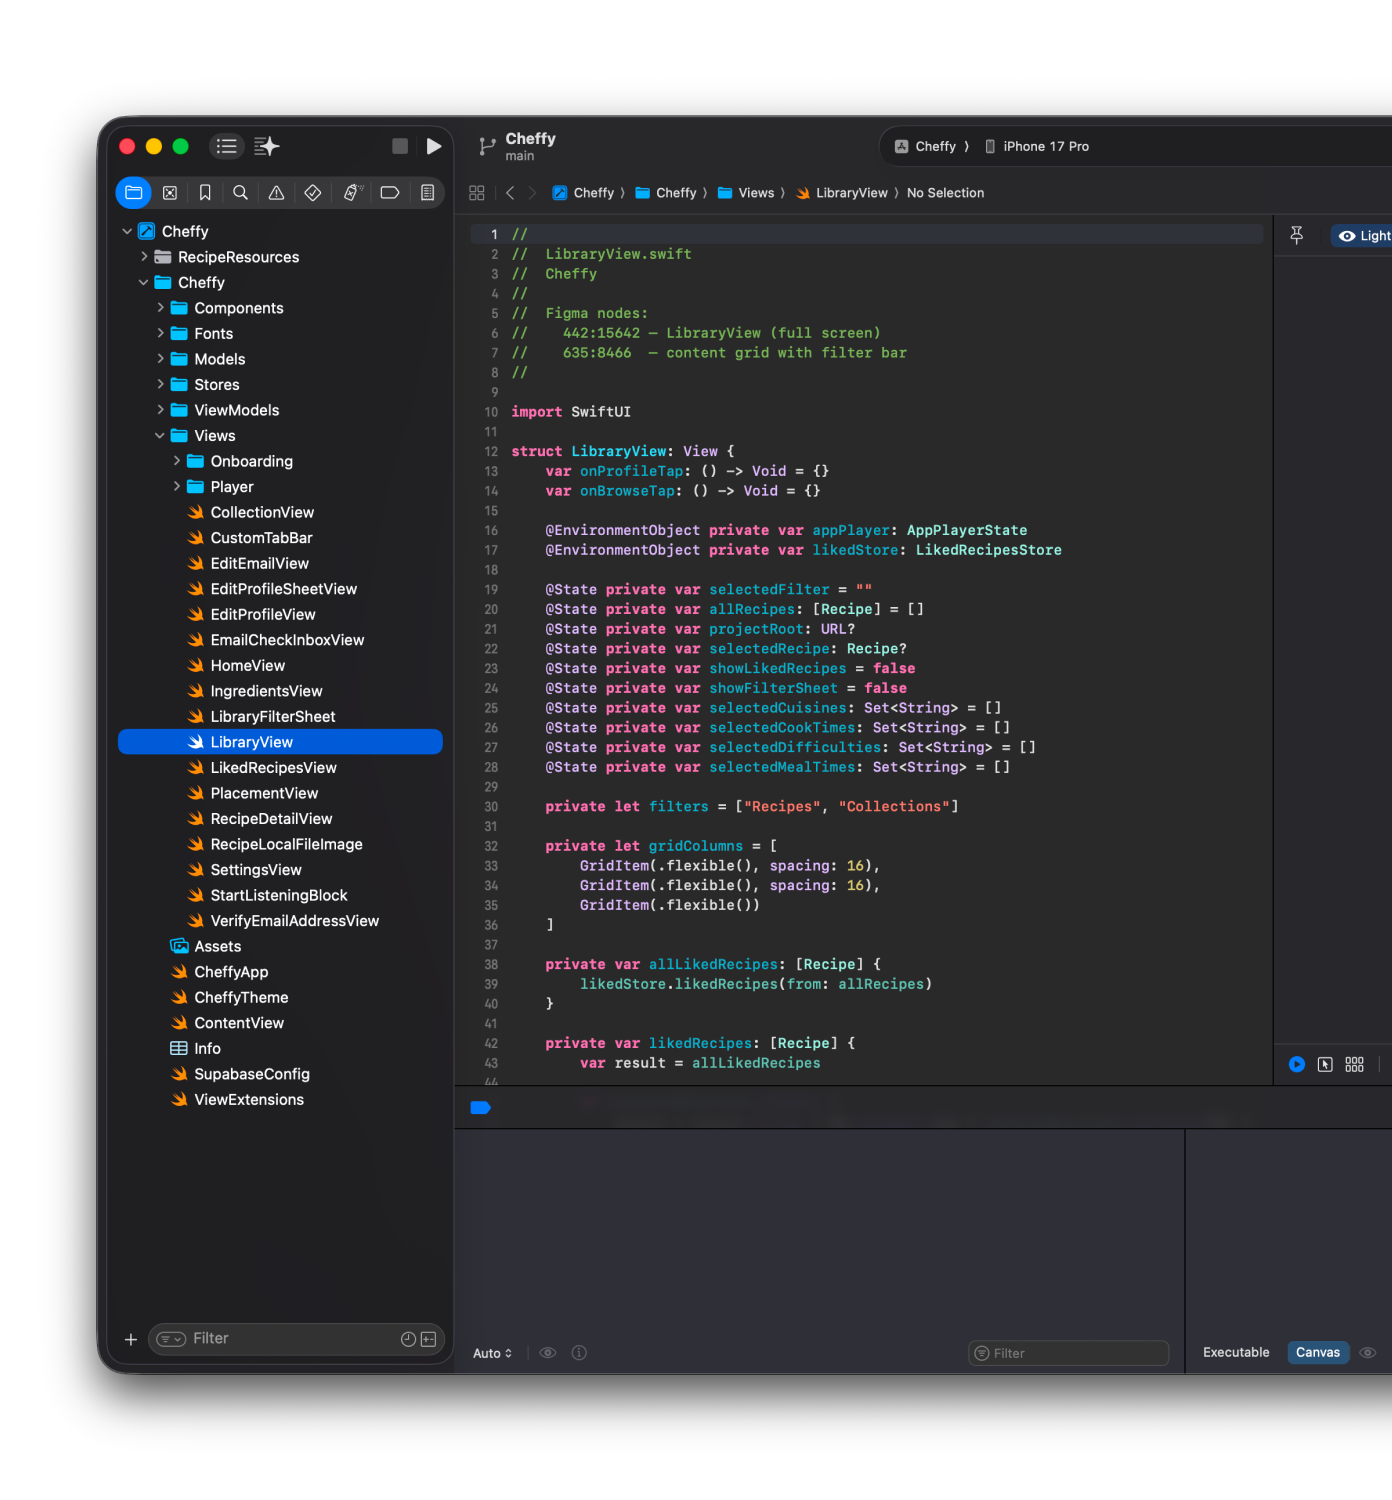Open the Report navigator icon

(x=427, y=193)
